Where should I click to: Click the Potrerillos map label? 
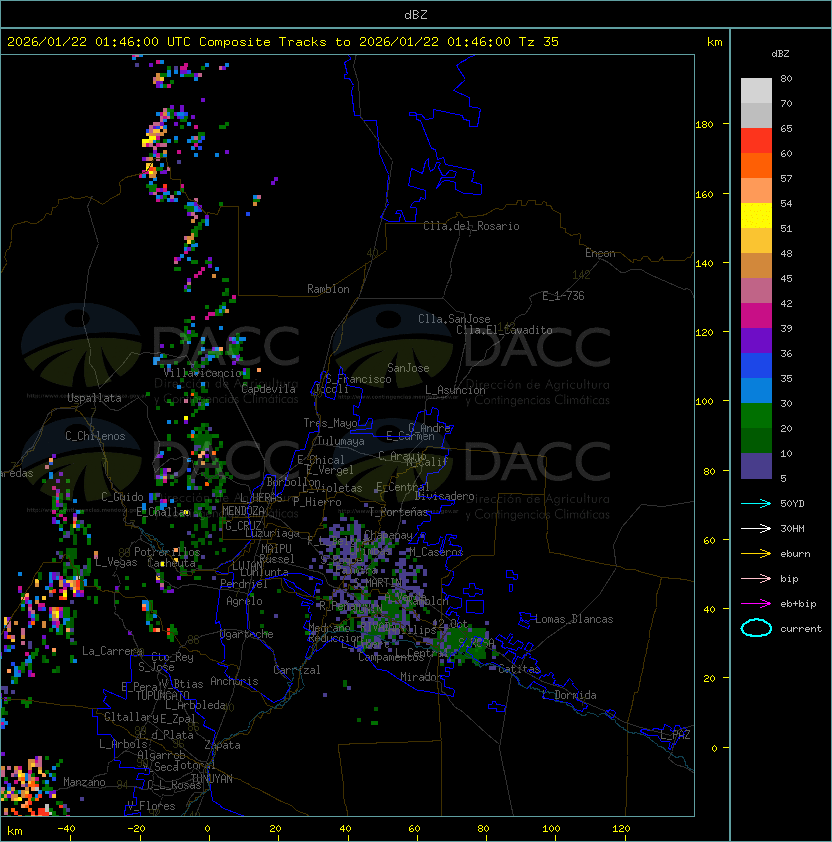coord(167,552)
